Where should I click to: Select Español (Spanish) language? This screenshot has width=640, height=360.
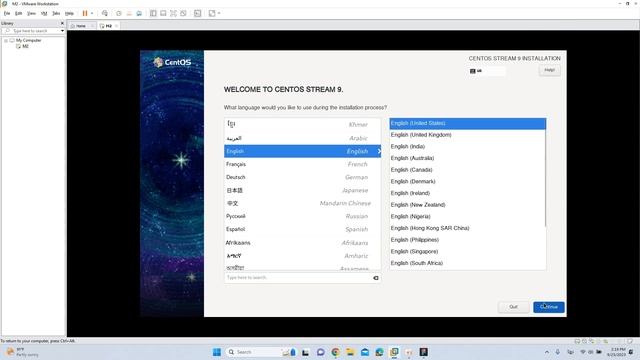pyautogui.click(x=302, y=229)
